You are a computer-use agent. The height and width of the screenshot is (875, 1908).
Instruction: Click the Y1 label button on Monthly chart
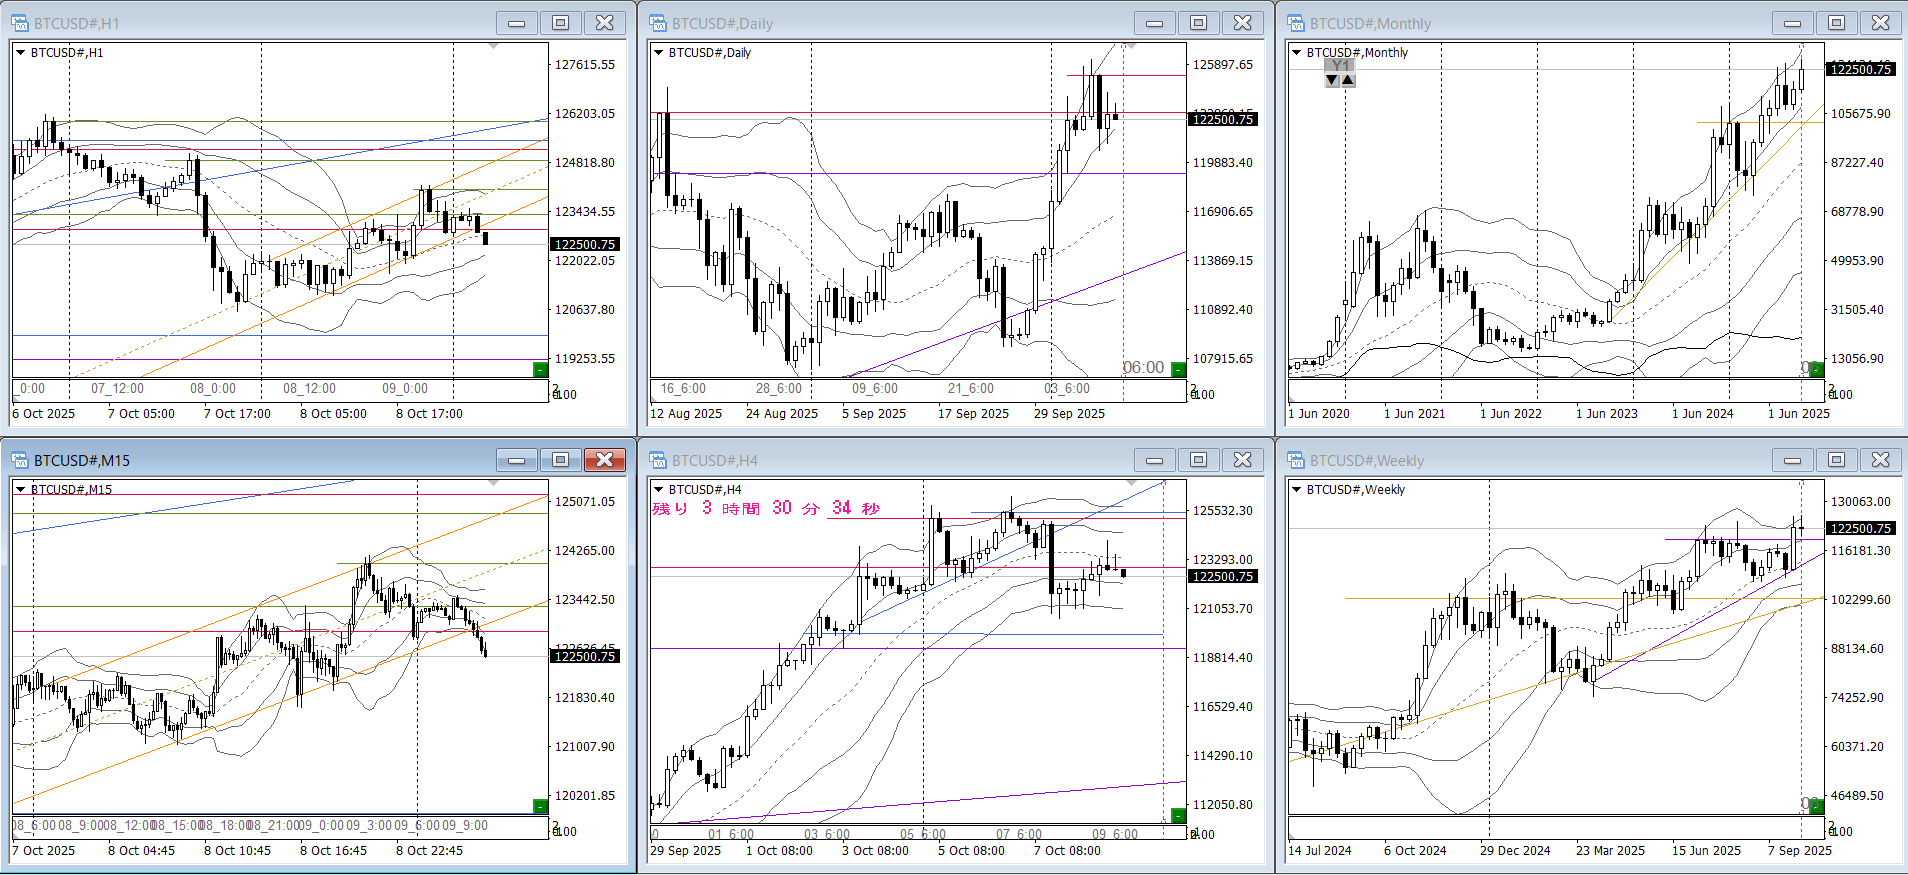1340,65
